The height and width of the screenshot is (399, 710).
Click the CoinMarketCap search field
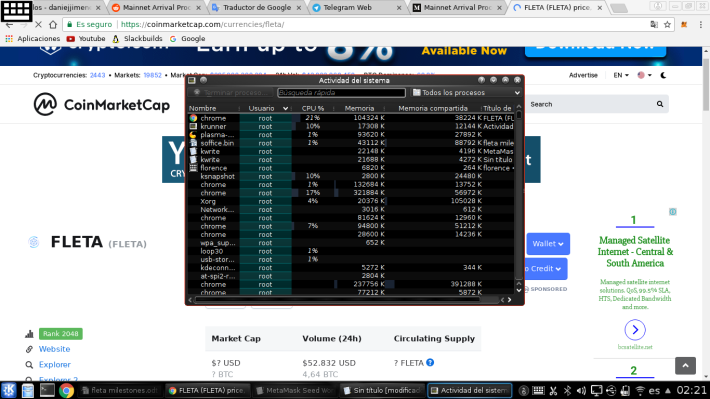[590, 105]
